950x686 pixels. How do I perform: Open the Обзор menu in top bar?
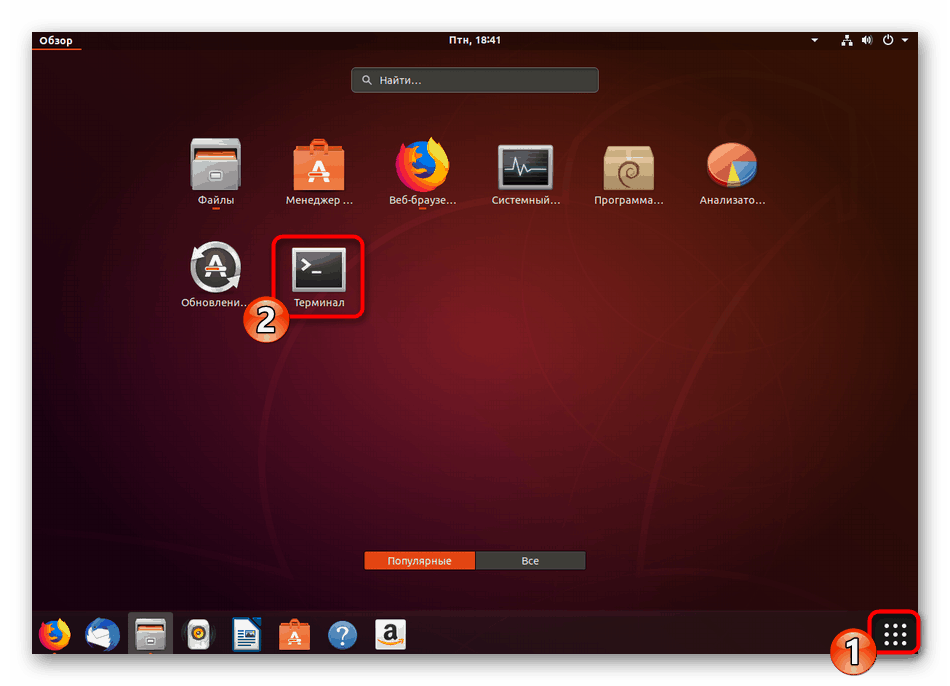56,40
